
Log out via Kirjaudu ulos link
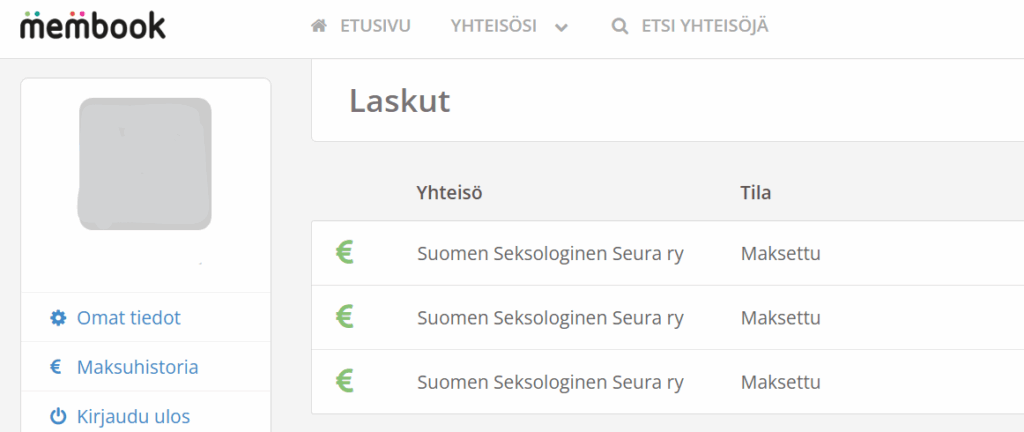pyautogui.click(x=133, y=416)
